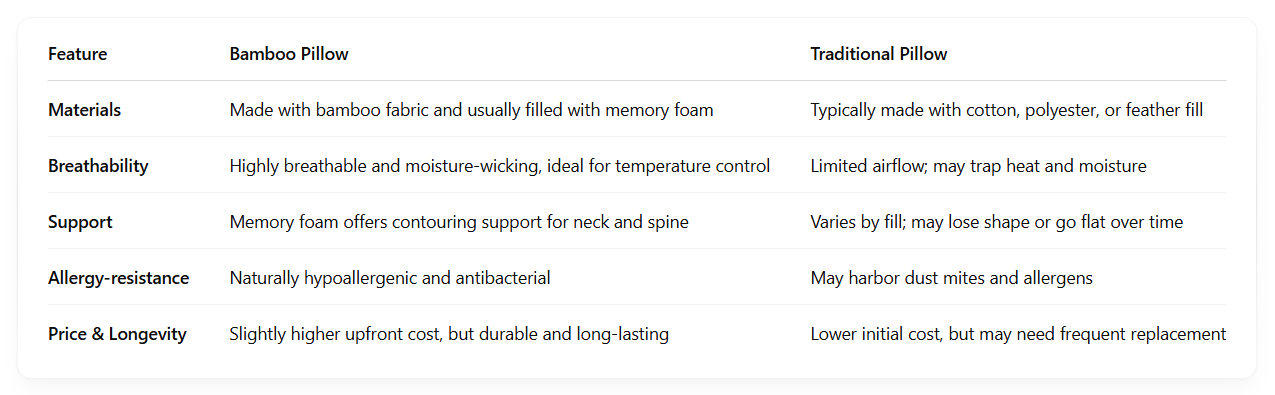
Task: Click the contouring support for neck cell
Action: pyautogui.click(x=459, y=222)
